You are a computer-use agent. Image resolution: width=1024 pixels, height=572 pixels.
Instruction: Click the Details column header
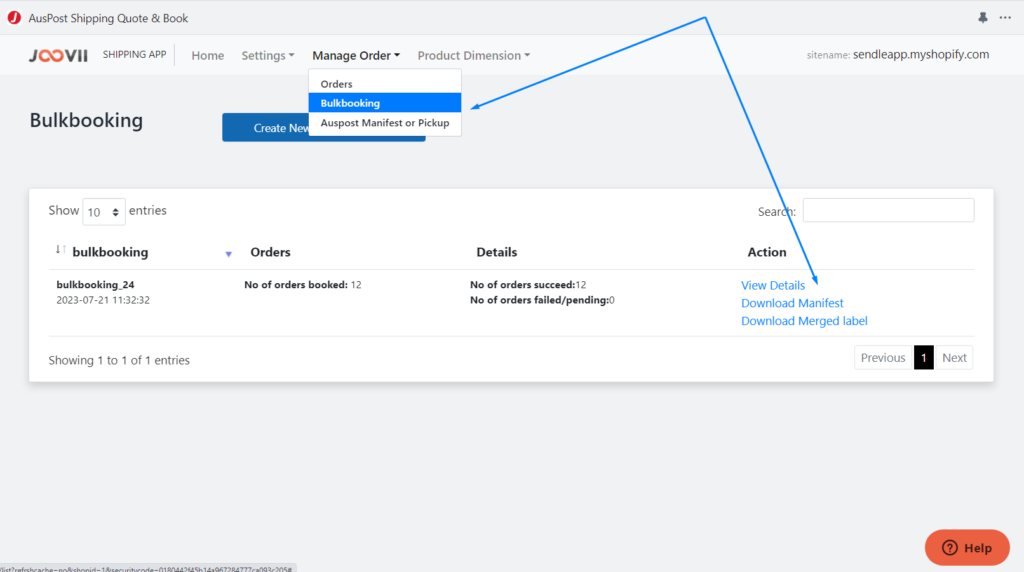click(496, 252)
